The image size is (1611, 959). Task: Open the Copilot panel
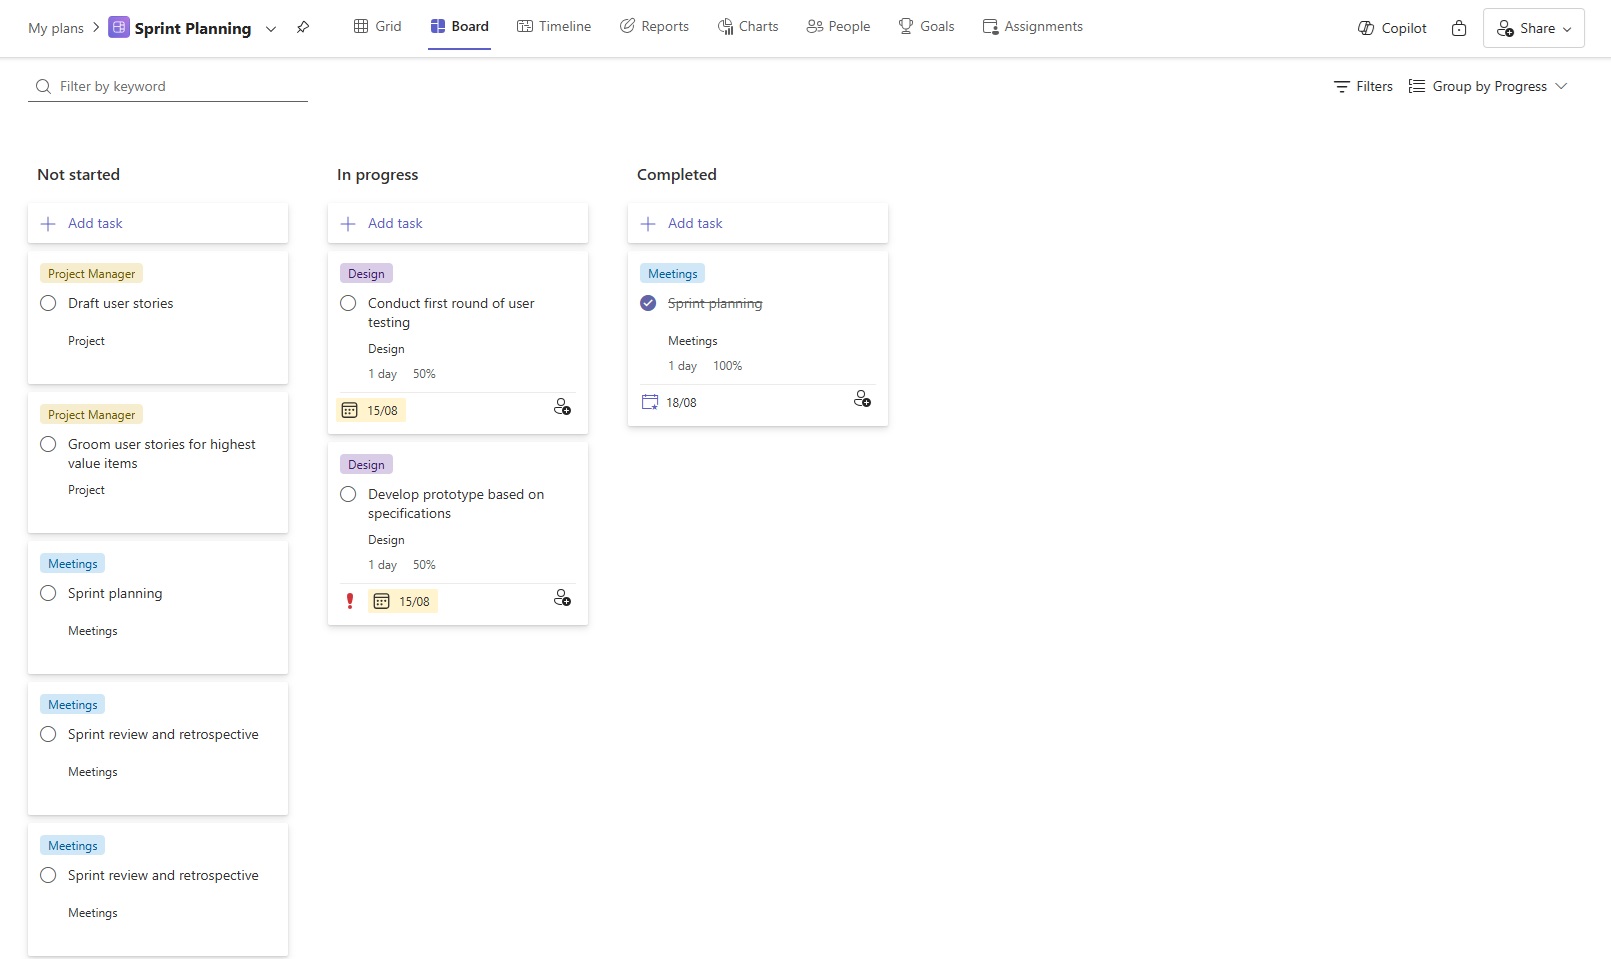(x=1392, y=28)
